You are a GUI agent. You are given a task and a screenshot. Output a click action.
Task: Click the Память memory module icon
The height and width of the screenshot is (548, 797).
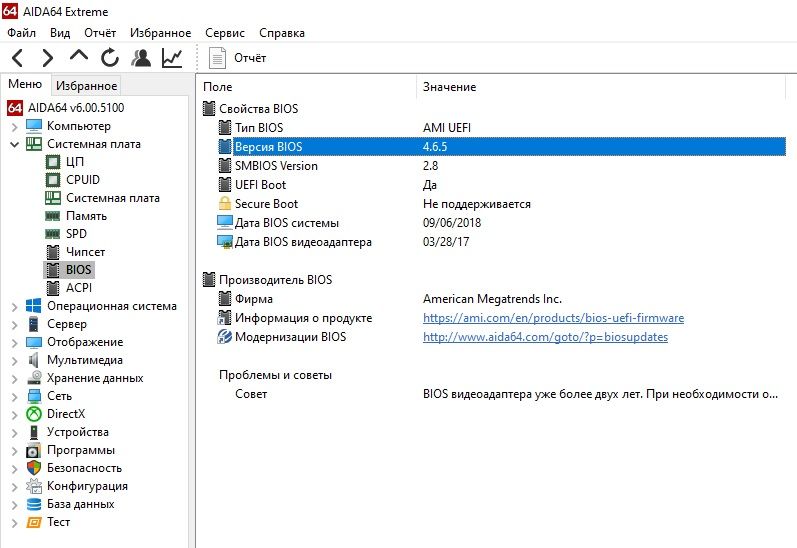[53, 216]
